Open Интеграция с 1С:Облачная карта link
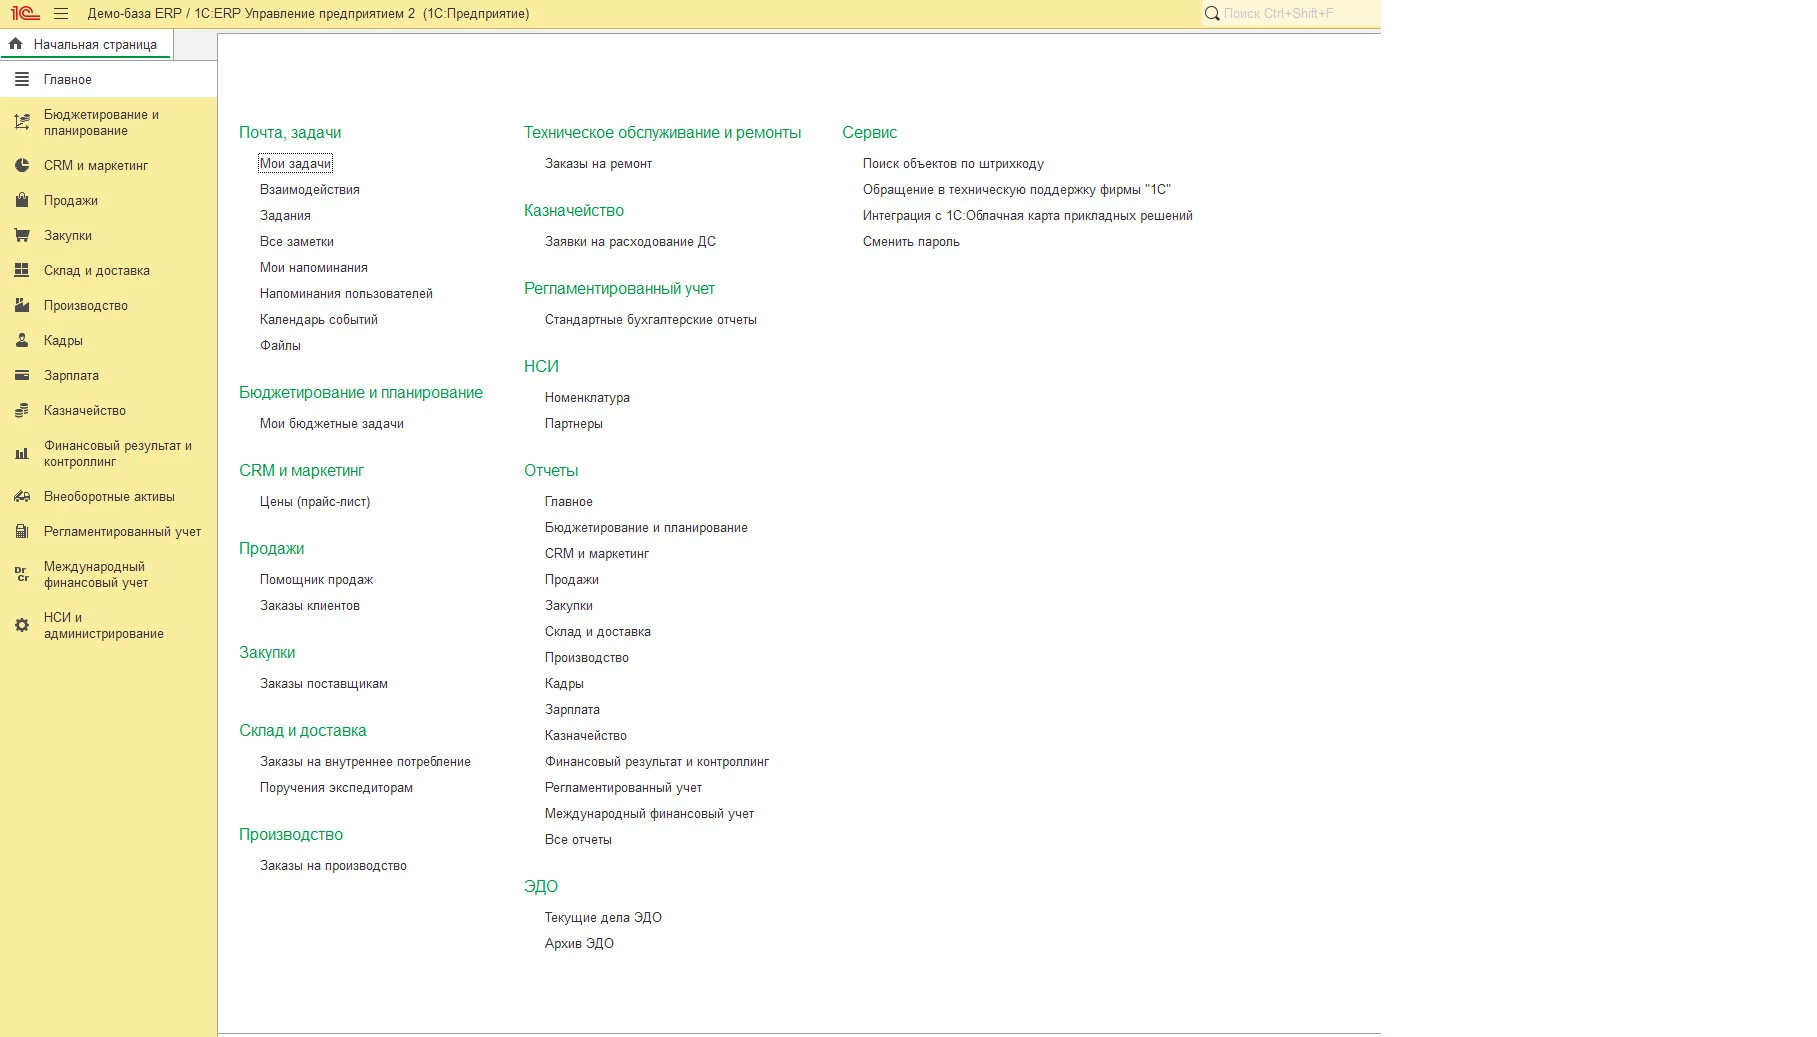 pyautogui.click(x=1028, y=215)
